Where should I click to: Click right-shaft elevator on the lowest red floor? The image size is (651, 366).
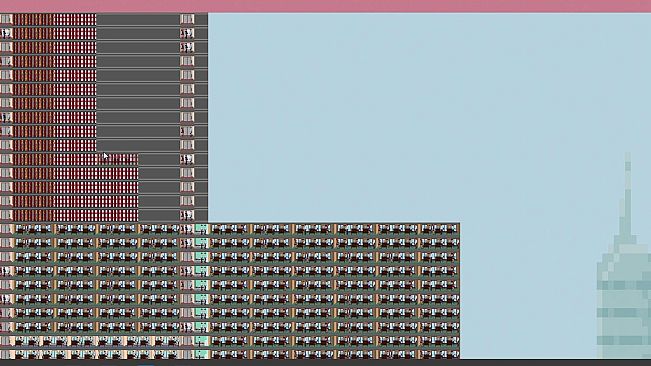click(187, 215)
